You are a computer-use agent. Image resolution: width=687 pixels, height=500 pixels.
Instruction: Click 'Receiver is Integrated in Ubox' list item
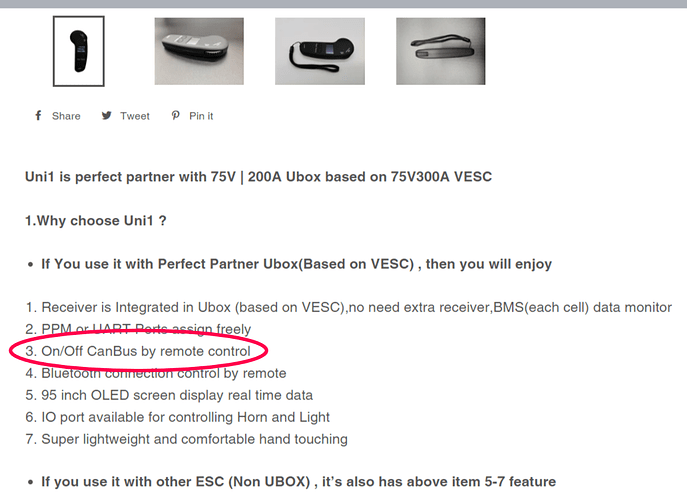pyautogui.click(x=348, y=308)
